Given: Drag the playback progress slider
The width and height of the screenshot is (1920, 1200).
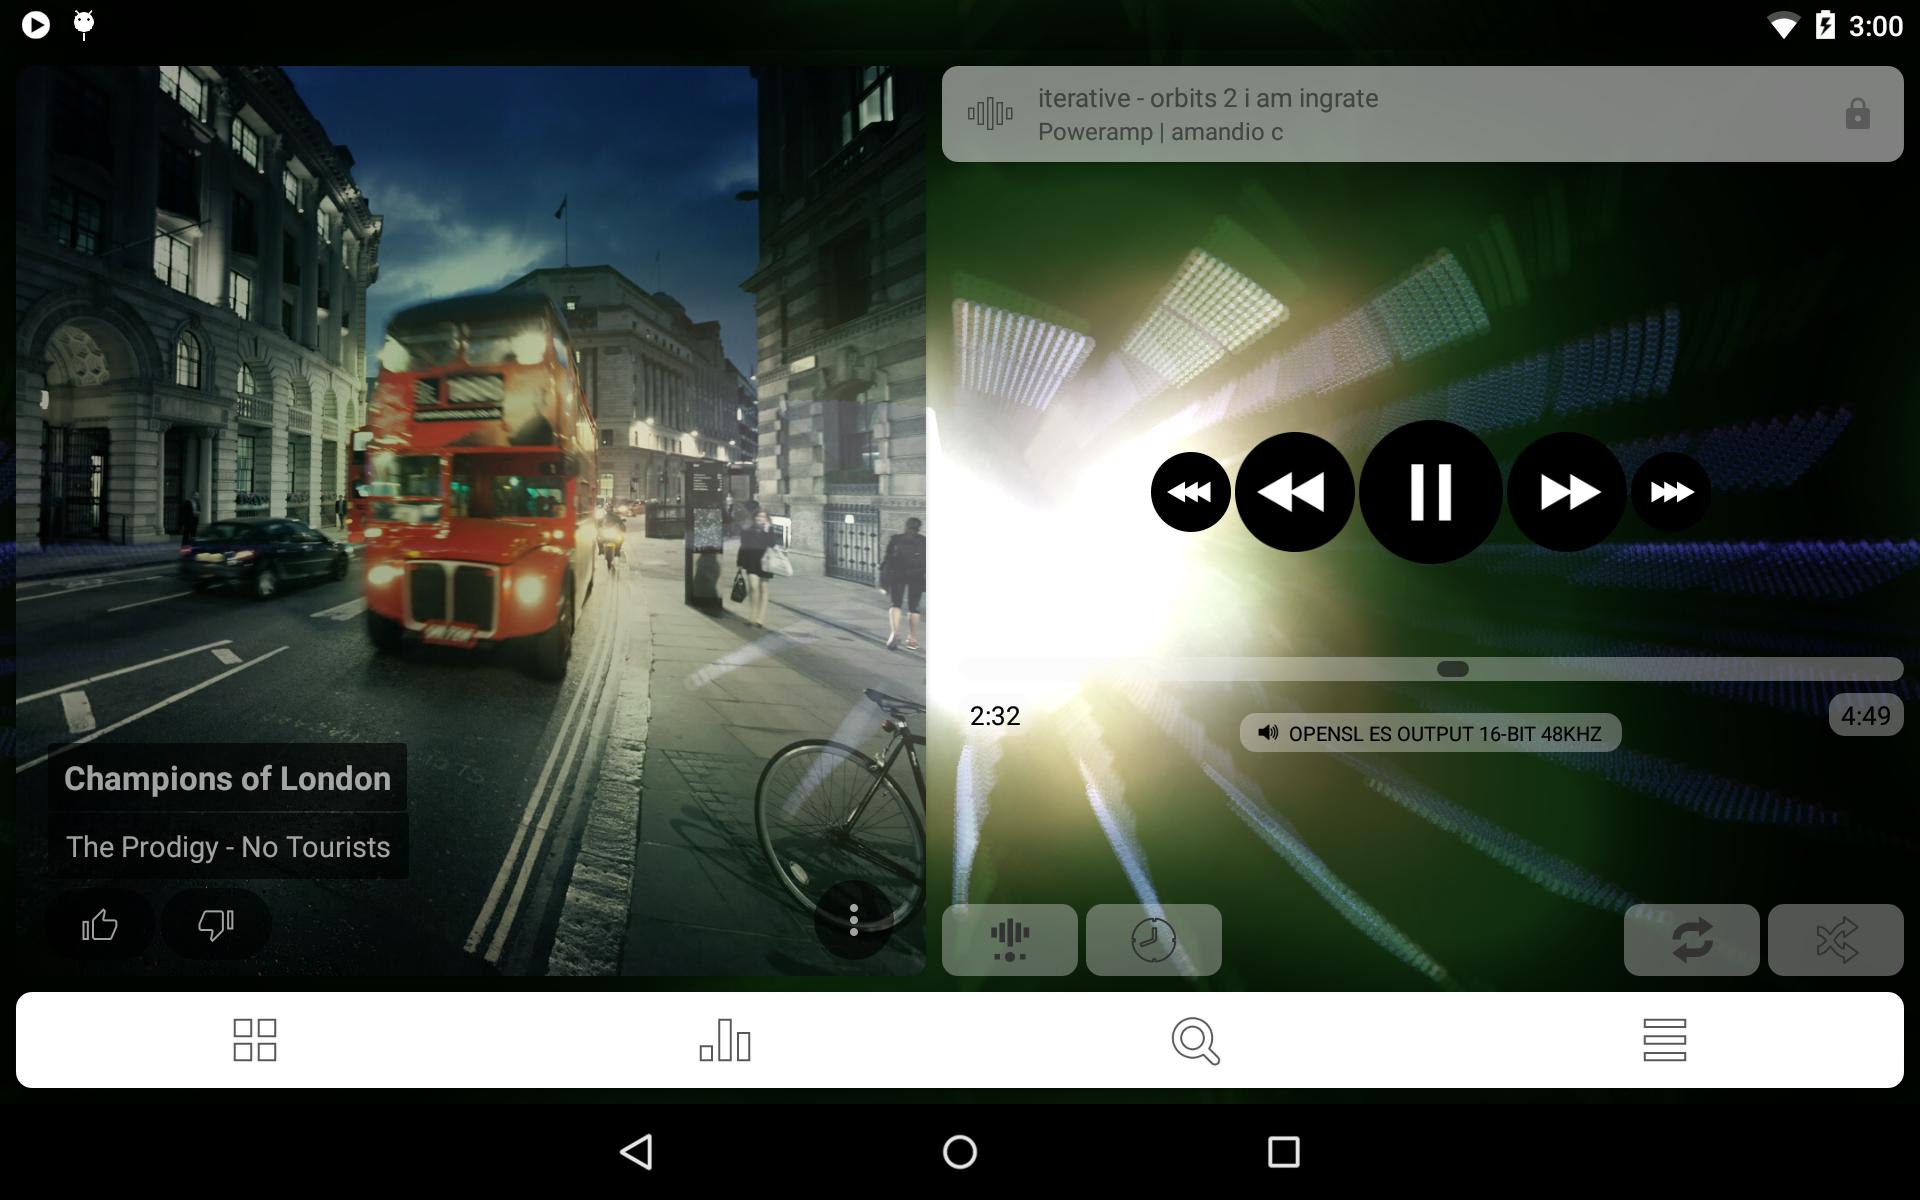Looking at the screenshot, I should pyautogui.click(x=1450, y=668).
